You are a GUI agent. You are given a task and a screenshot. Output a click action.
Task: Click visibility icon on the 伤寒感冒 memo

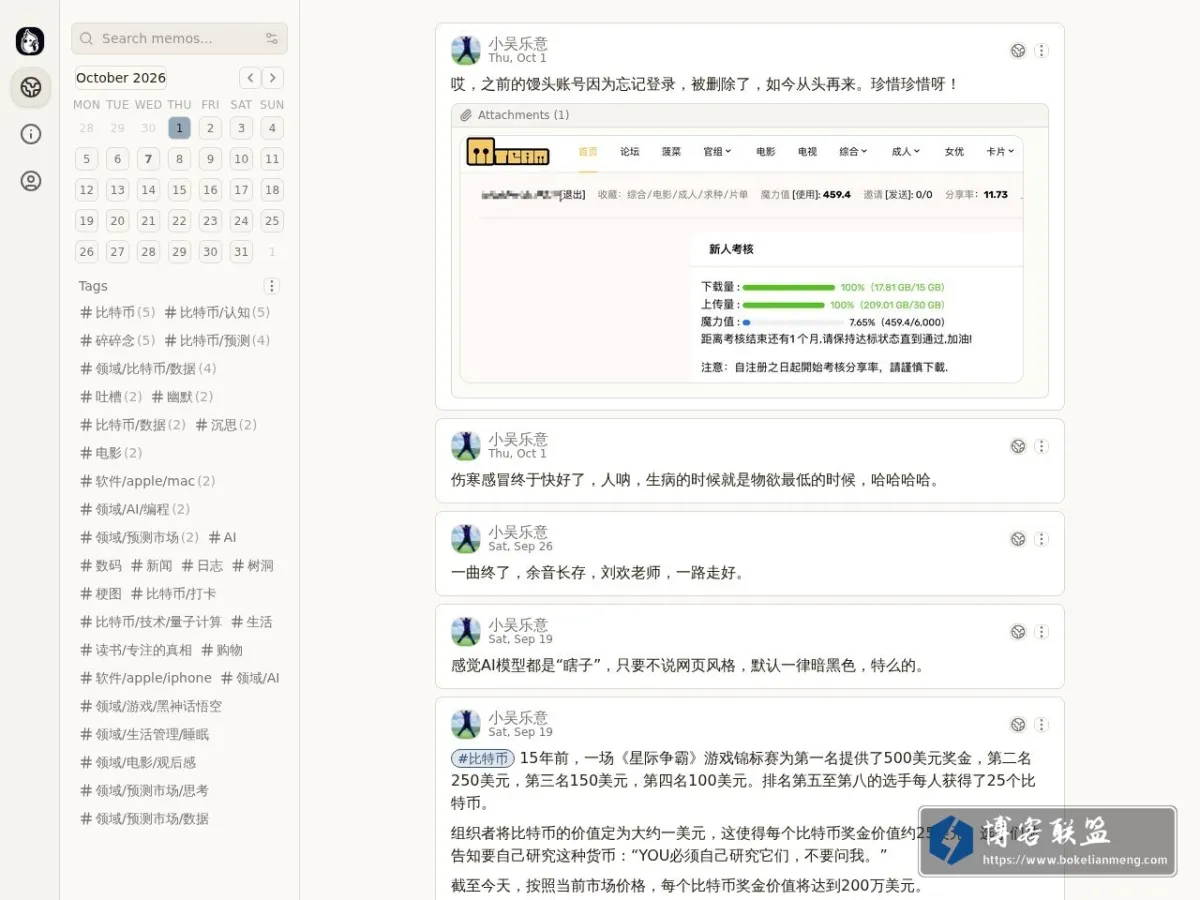coord(1018,446)
